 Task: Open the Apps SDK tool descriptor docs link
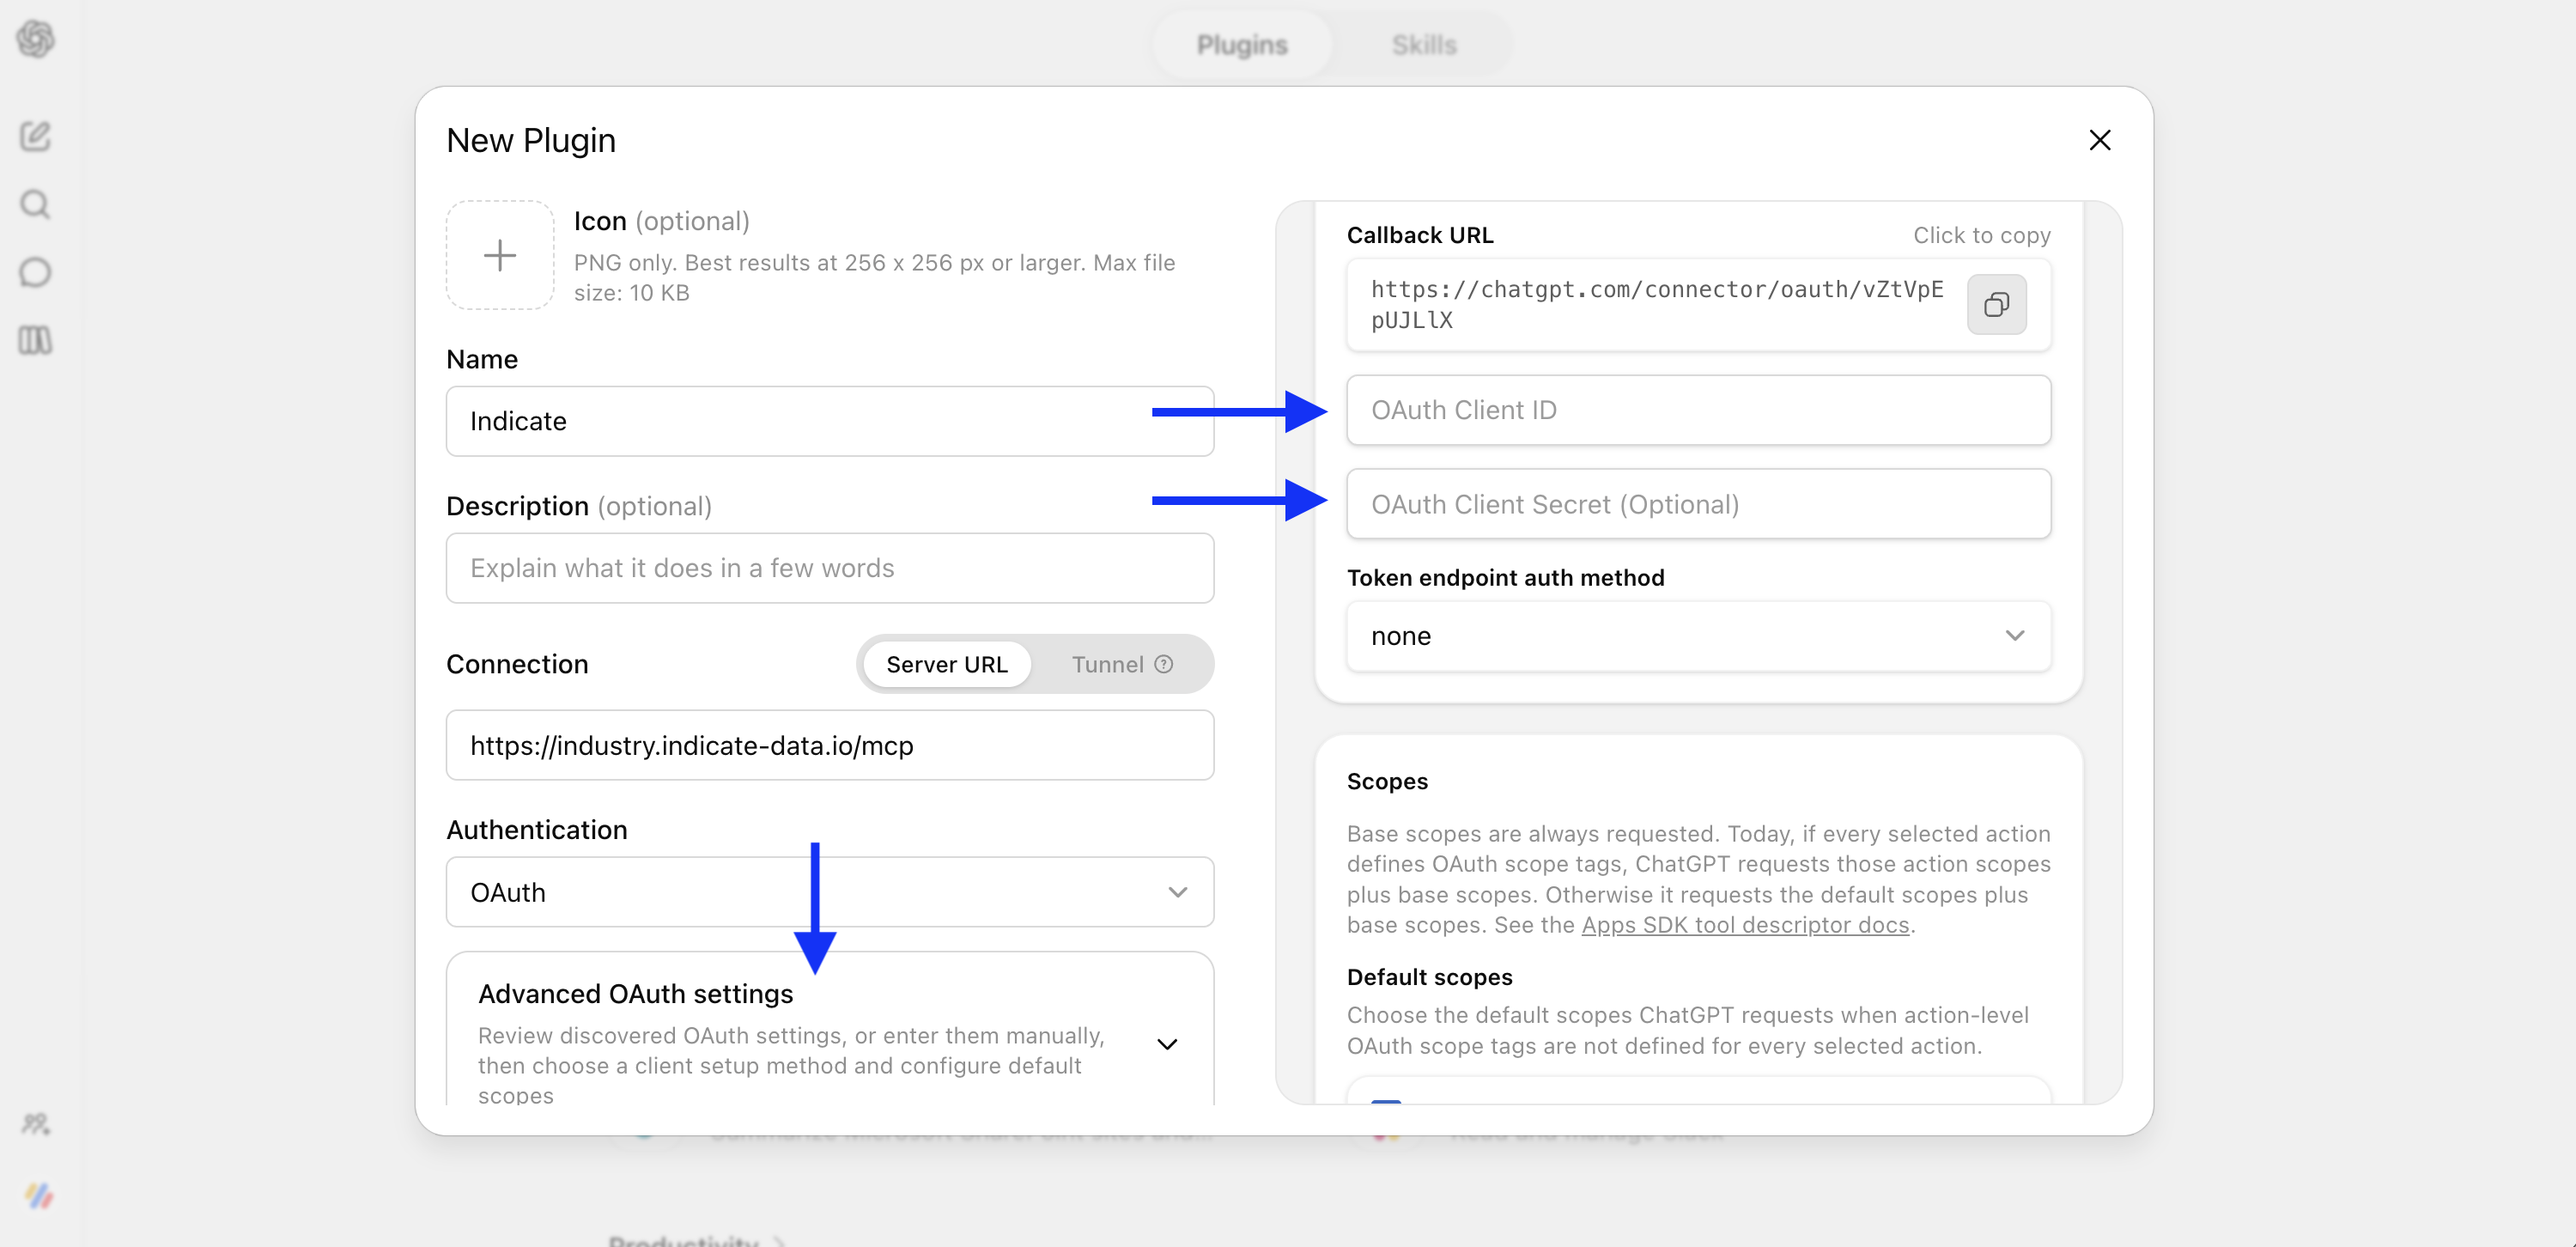pyautogui.click(x=1745, y=925)
